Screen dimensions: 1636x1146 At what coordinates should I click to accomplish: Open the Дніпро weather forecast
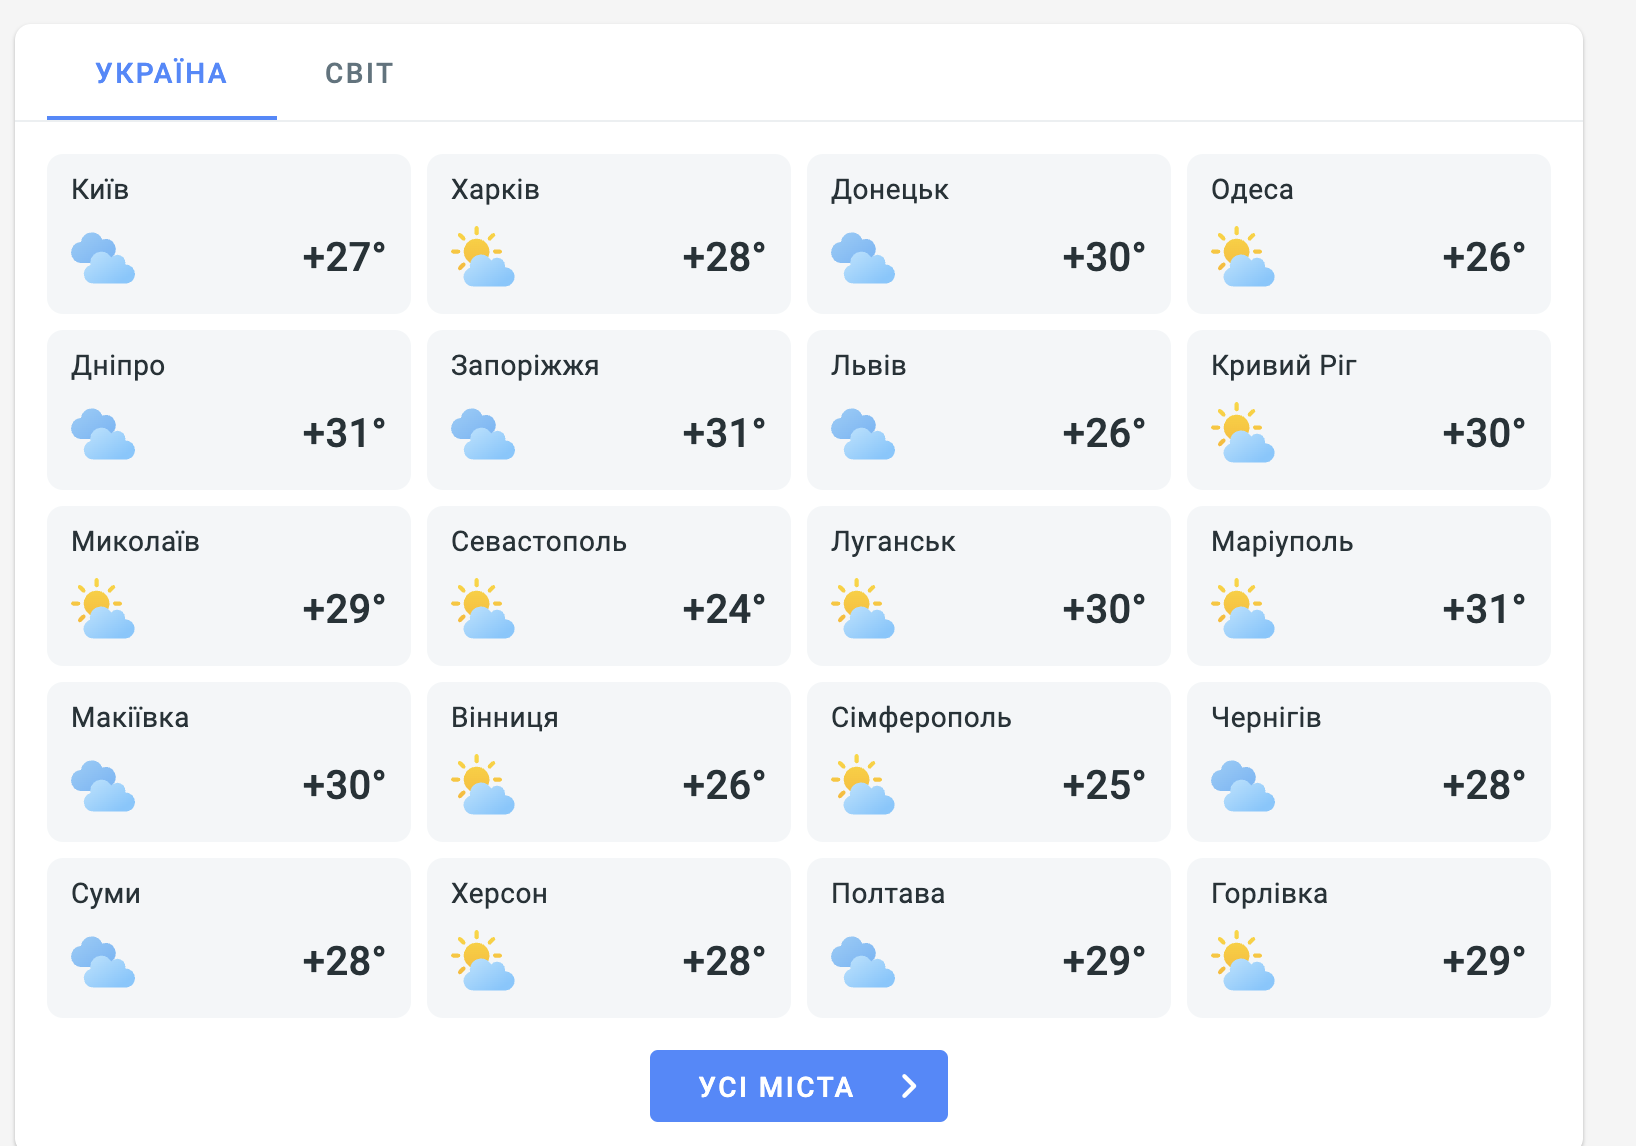(x=229, y=410)
